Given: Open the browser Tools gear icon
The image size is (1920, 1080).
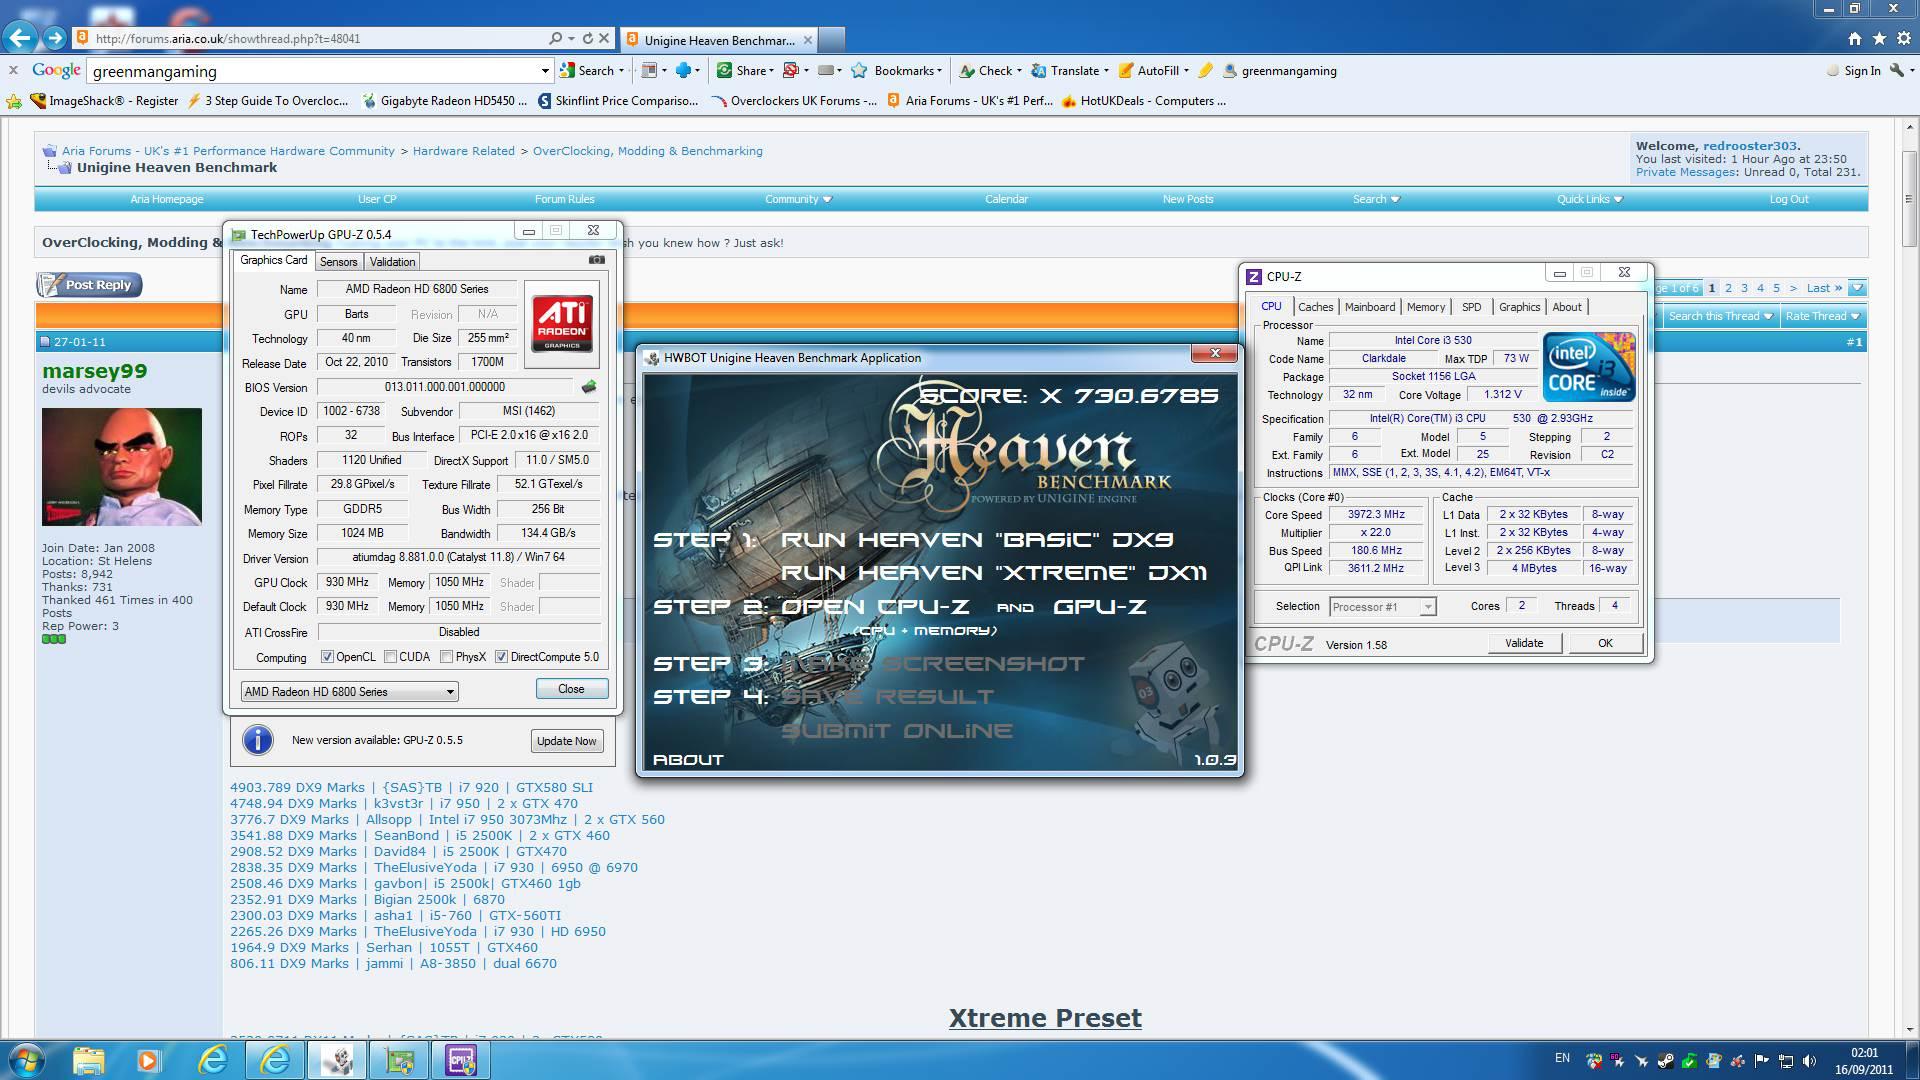Looking at the screenshot, I should [x=1903, y=39].
